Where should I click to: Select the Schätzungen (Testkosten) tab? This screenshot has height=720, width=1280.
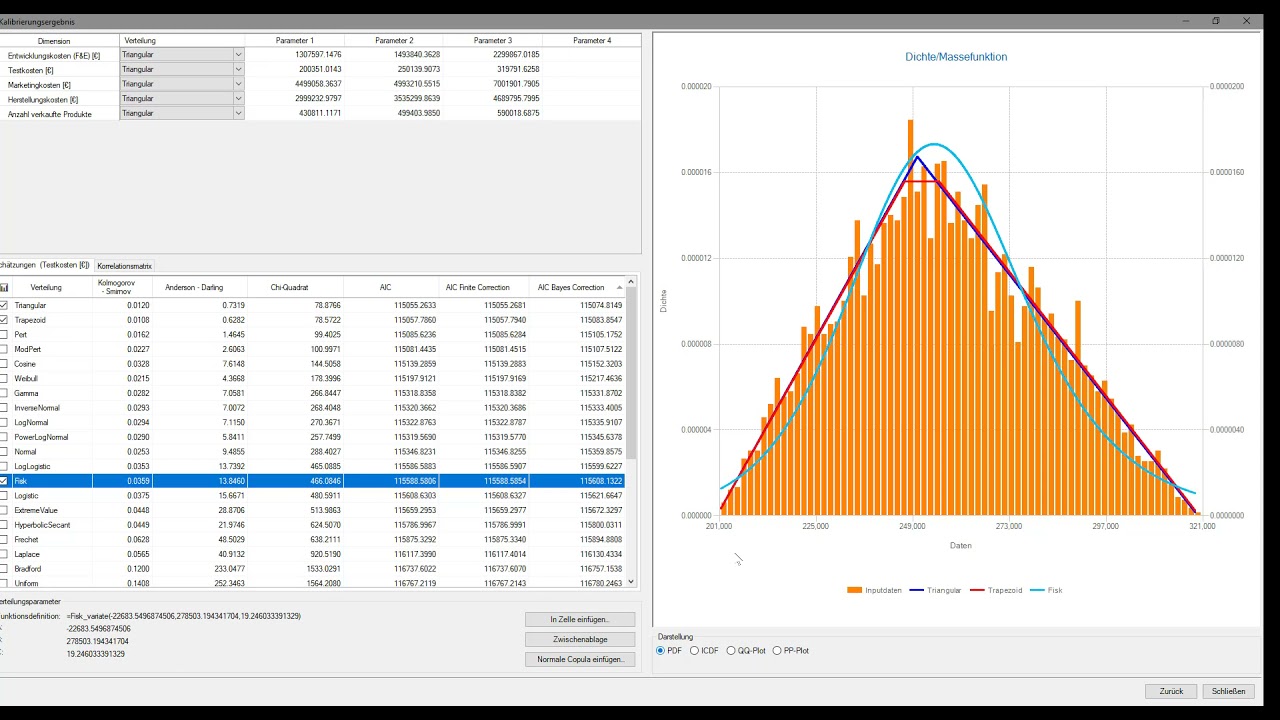(45, 265)
